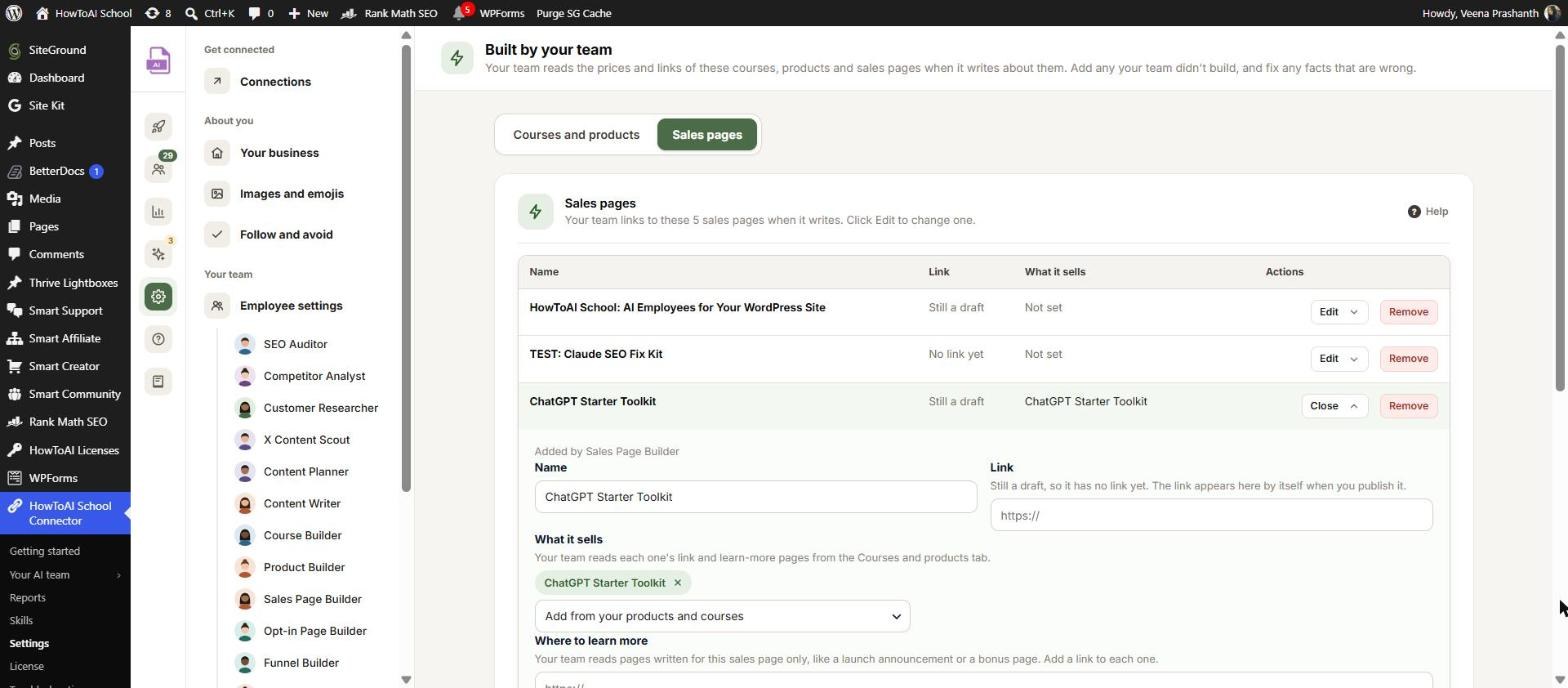Open the question mark help icon in rail
The width and height of the screenshot is (1568, 688).
pyautogui.click(x=158, y=339)
